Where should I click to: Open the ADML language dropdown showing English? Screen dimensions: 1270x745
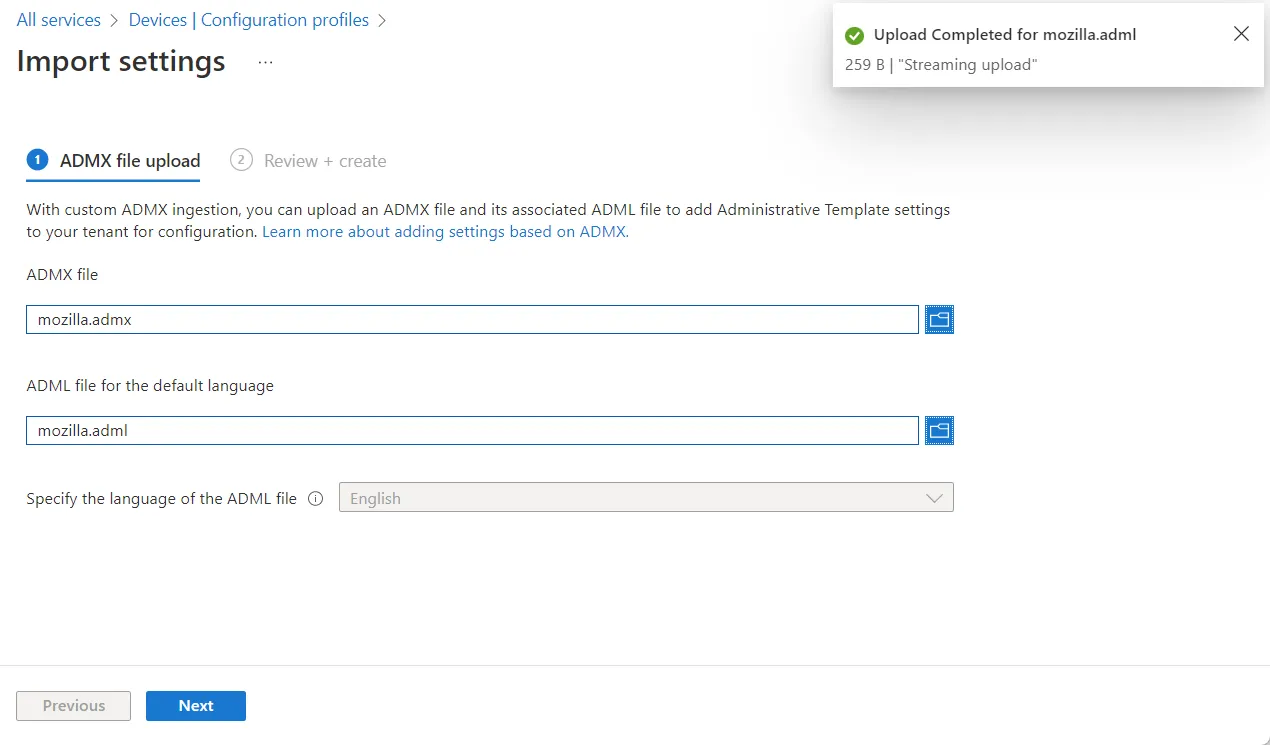646,498
